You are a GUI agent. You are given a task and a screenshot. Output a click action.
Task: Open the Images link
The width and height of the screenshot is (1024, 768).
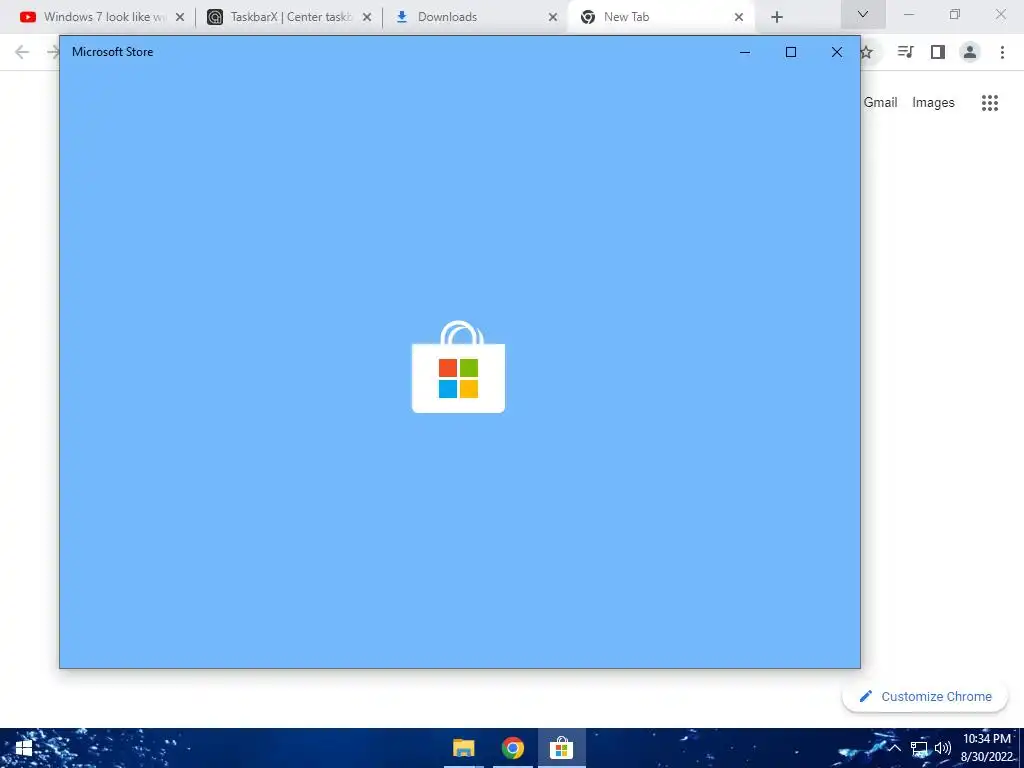pyautogui.click(x=933, y=103)
